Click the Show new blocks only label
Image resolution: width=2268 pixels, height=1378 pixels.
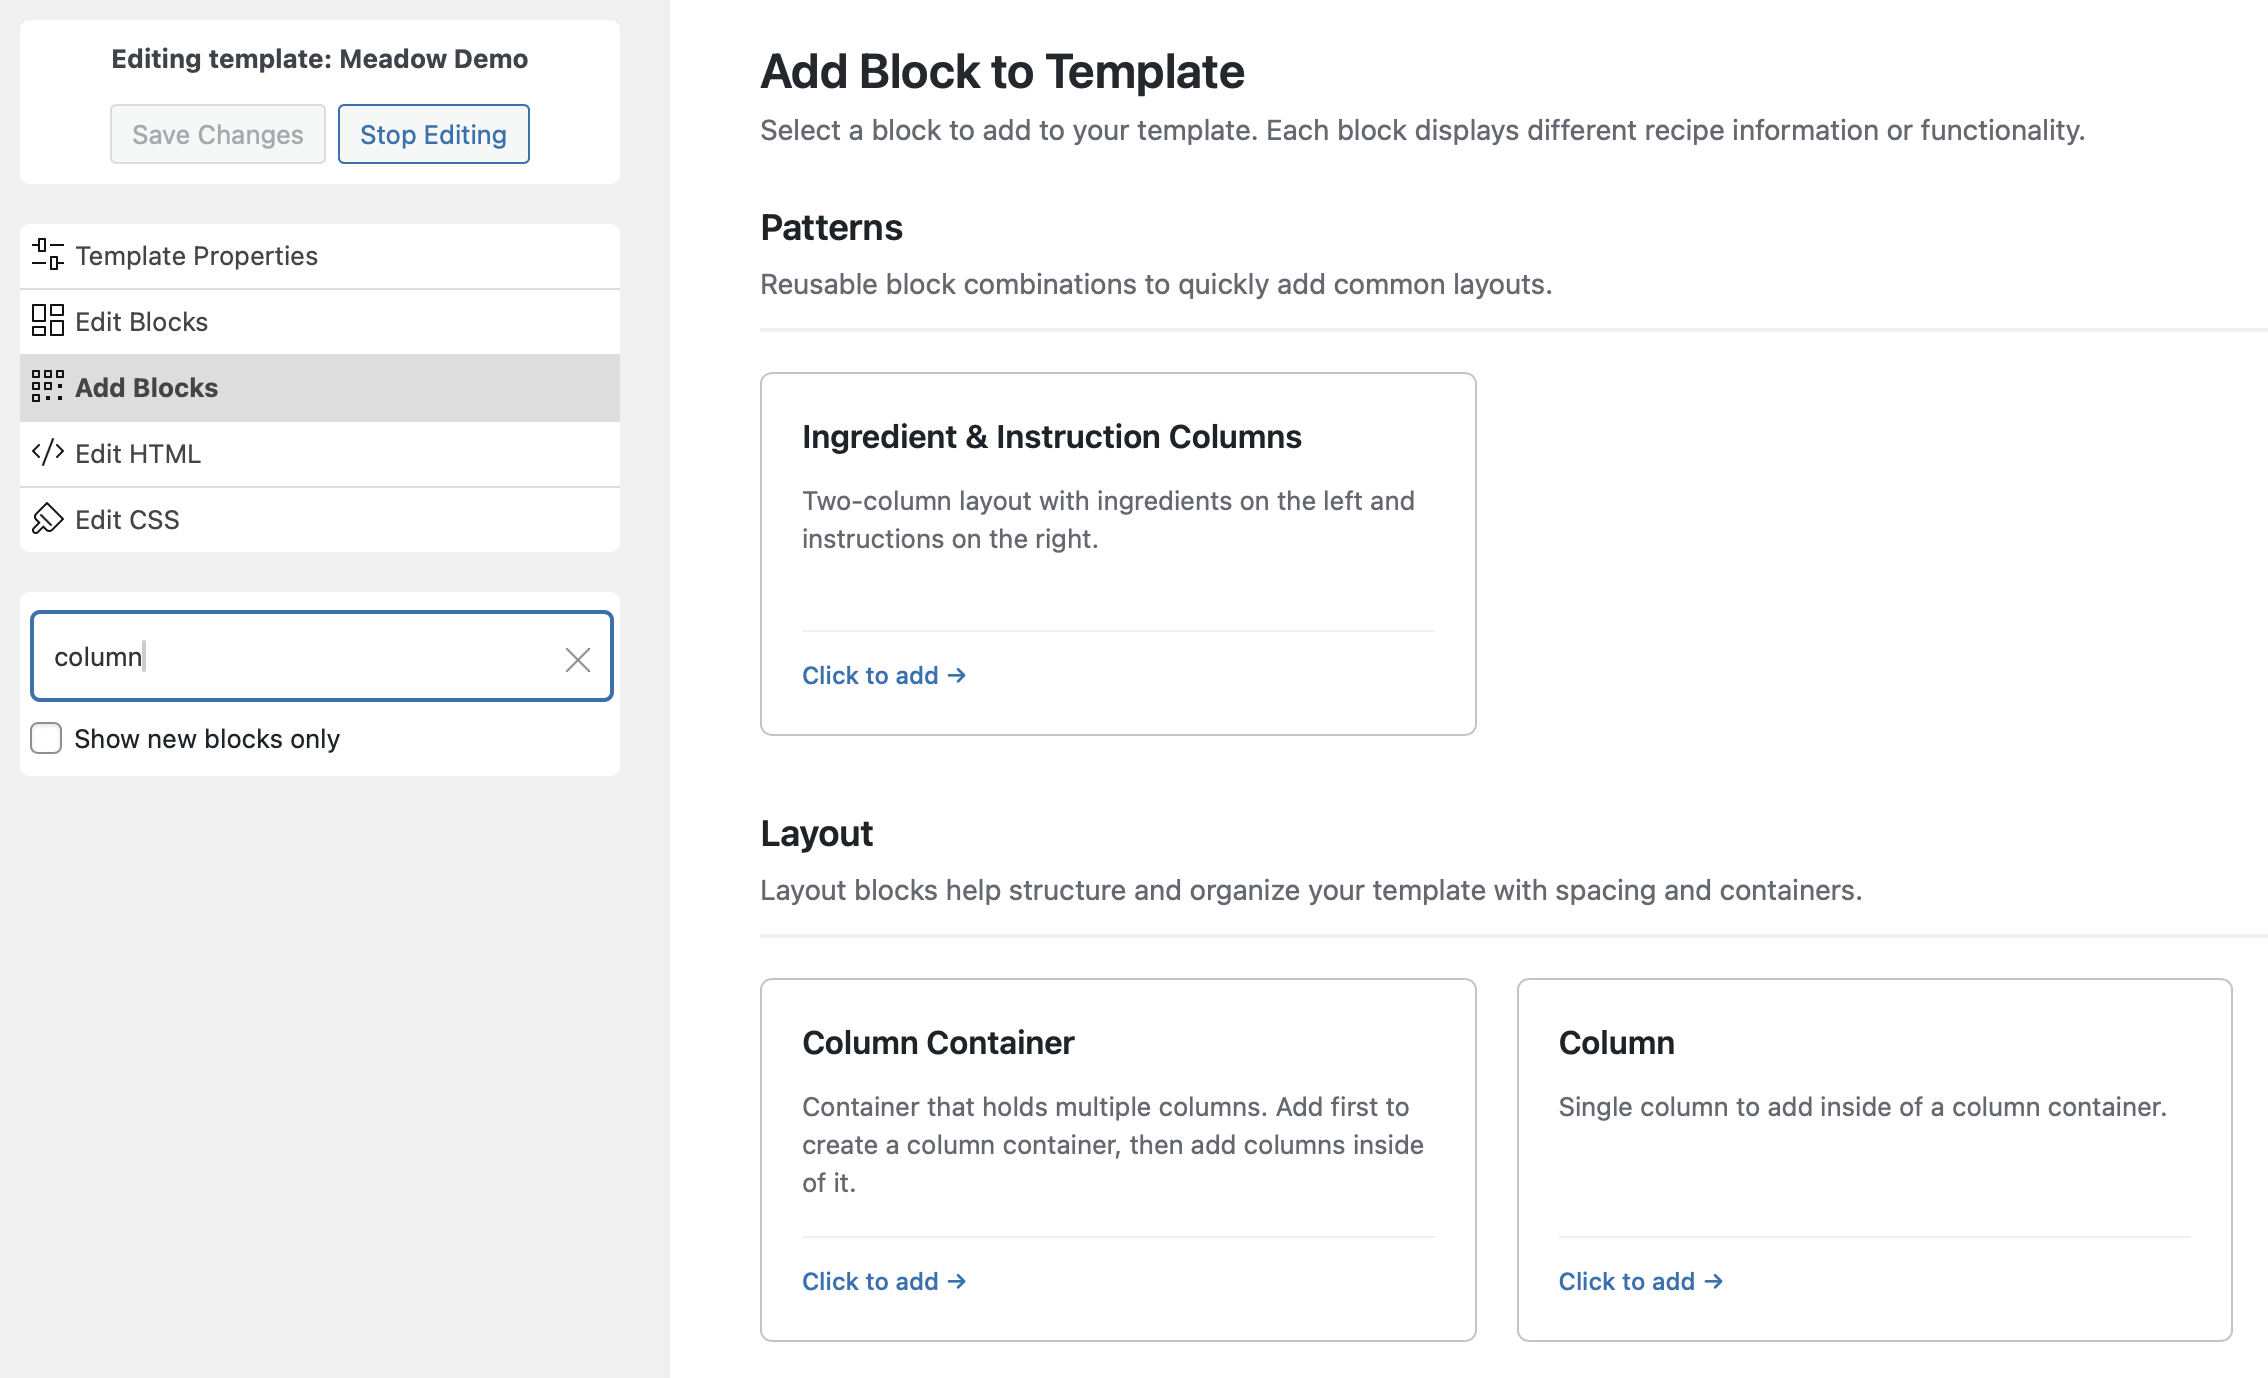[207, 739]
